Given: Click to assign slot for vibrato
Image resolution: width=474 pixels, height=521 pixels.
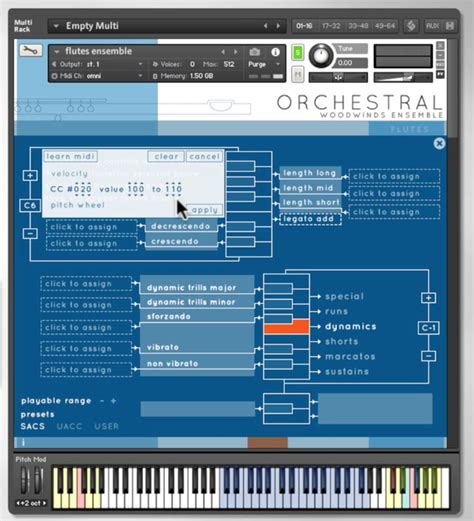Looking at the screenshot, I should point(86,349).
